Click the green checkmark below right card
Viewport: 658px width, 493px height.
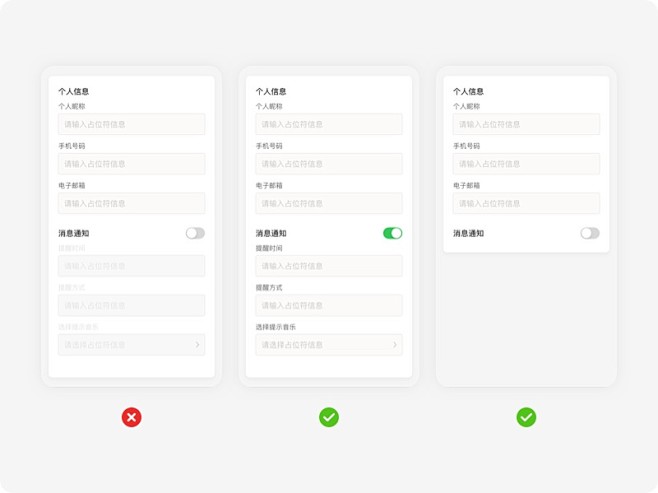tap(526, 417)
